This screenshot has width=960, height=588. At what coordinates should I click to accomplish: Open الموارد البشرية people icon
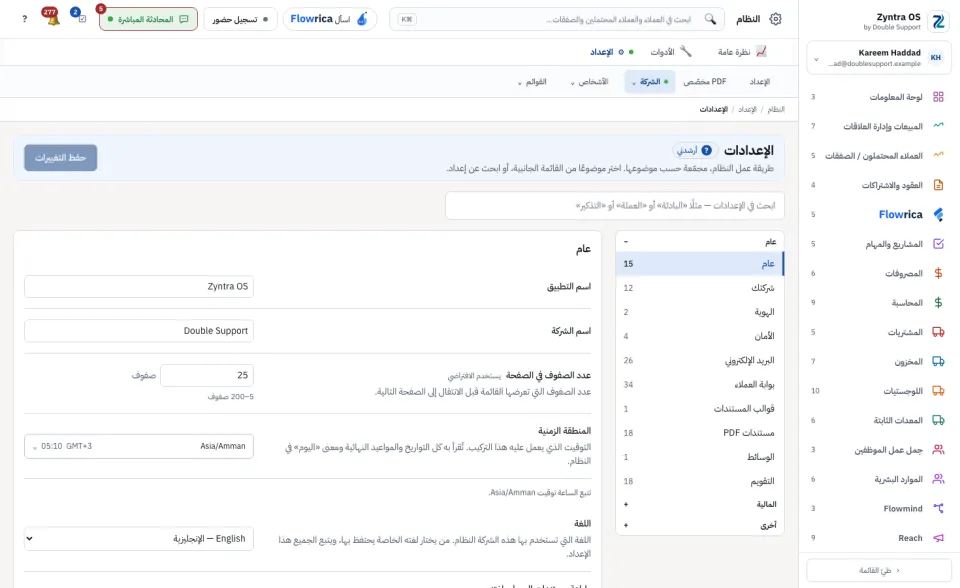pos(938,479)
